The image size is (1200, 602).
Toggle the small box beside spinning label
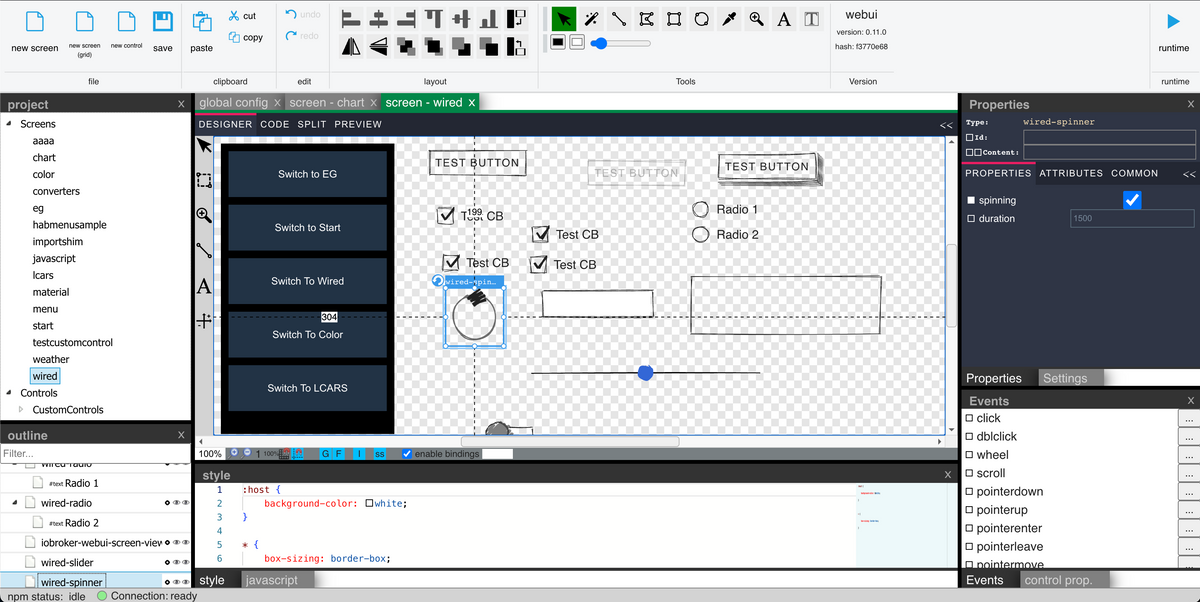[x=971, y=201]
